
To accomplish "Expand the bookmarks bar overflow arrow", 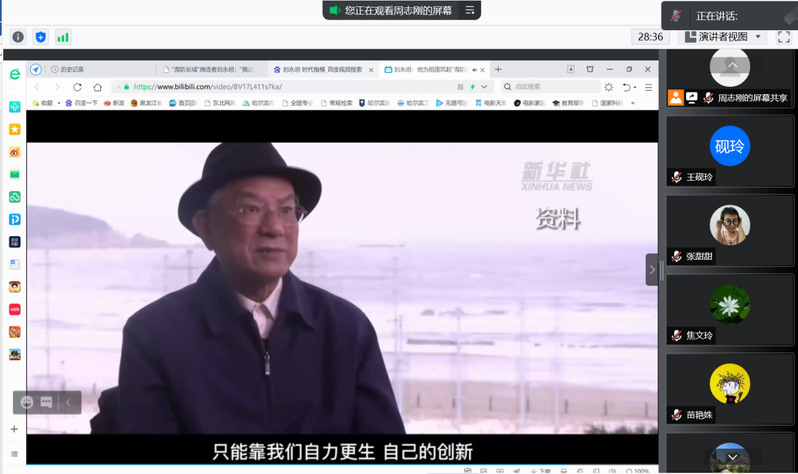I will [x=633, y=103].
